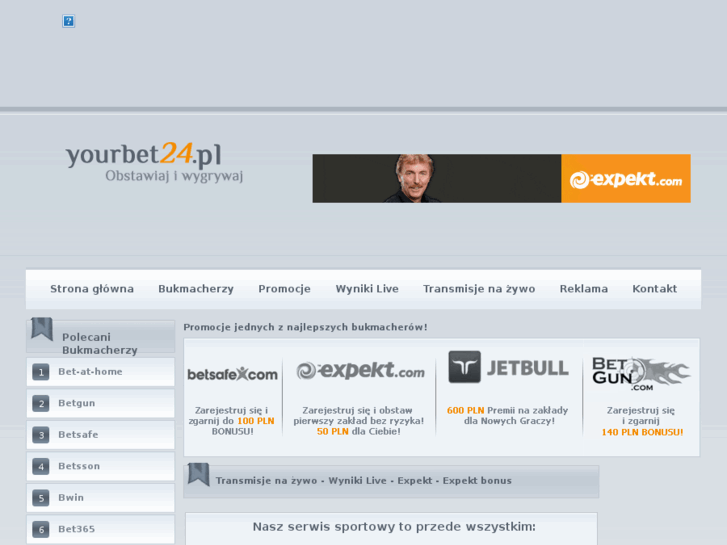This screenshot has height=545, width=727.
Task: Open Wyniki Live link in content heading
Action: 357,481
